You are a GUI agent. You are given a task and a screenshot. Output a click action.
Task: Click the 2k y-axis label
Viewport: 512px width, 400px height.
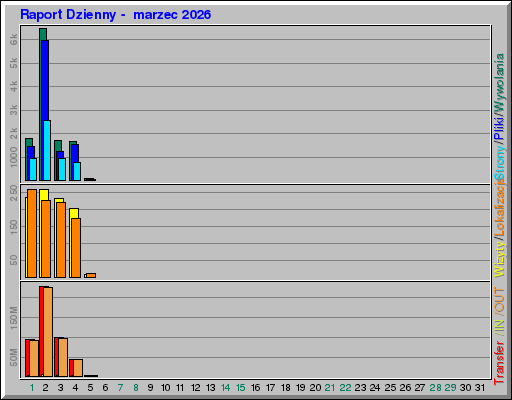14,133
